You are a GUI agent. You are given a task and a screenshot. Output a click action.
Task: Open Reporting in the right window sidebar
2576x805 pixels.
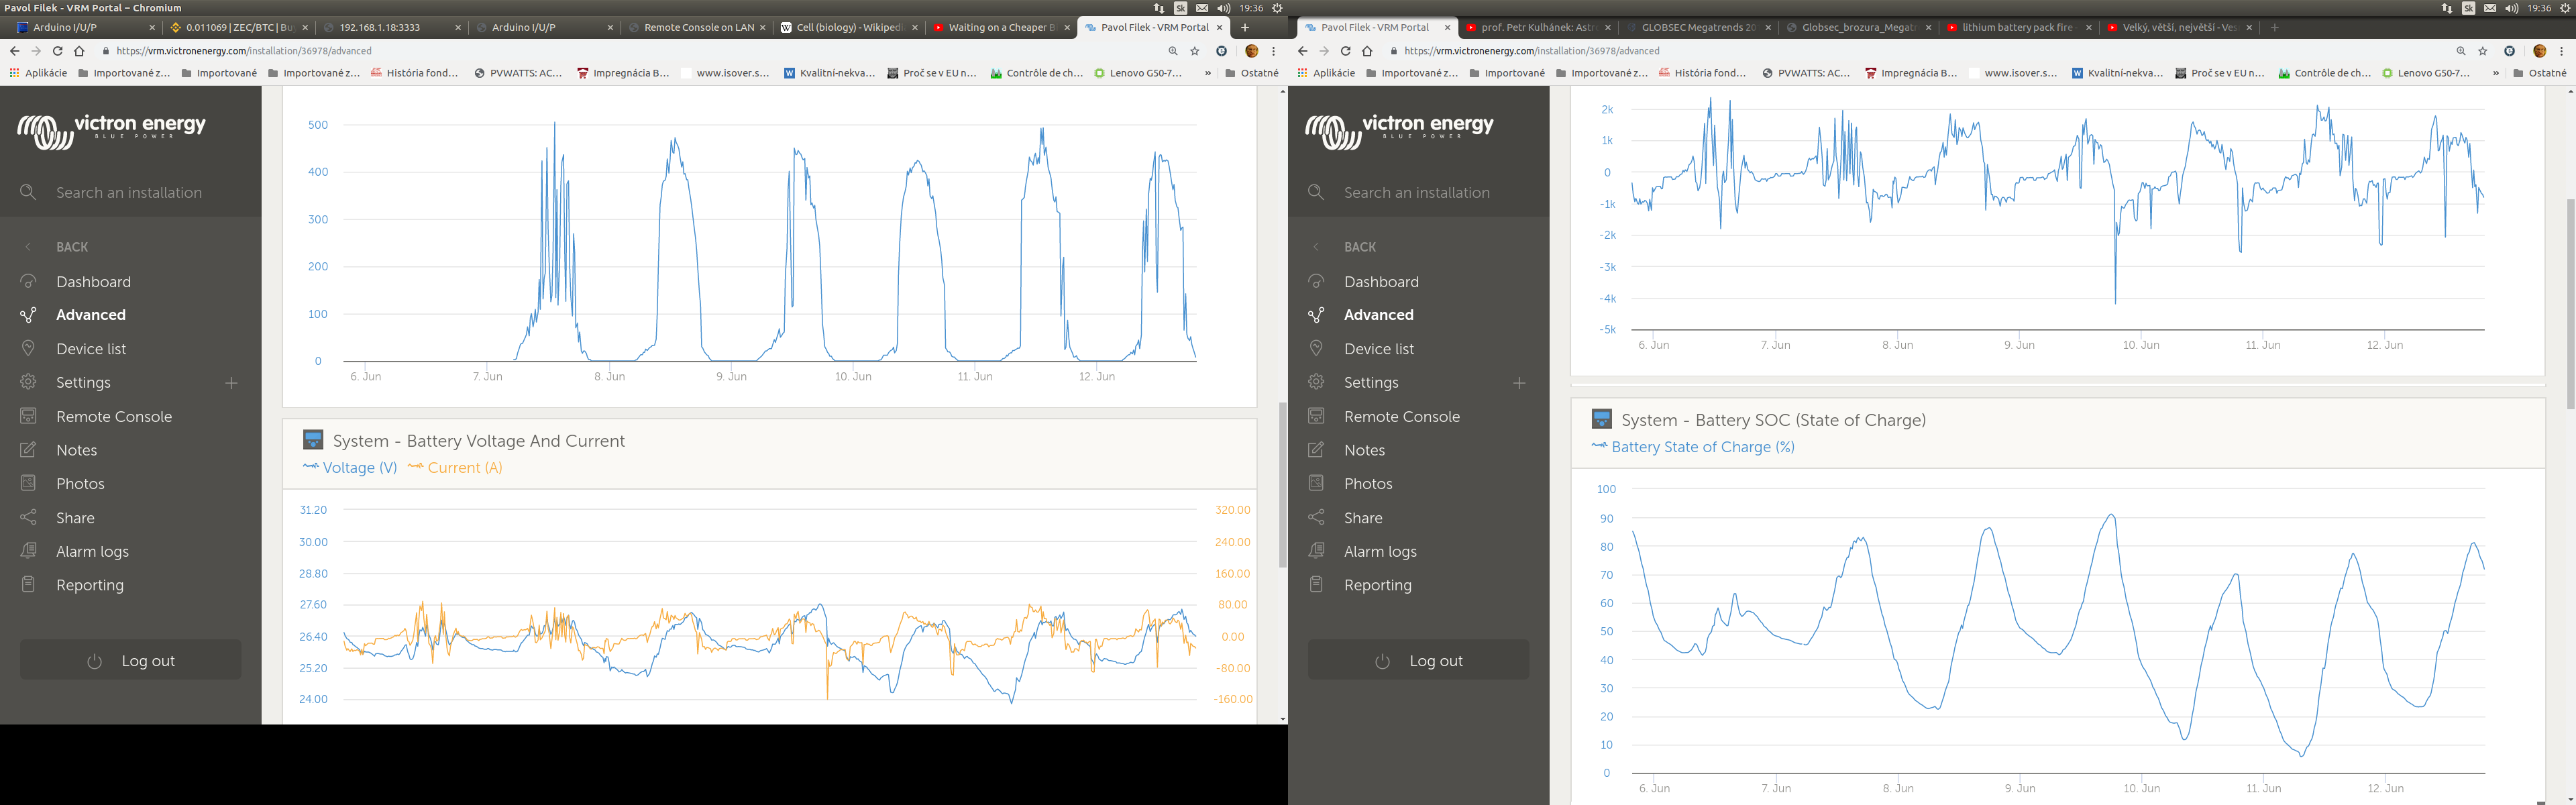[x=1378, y=585]
